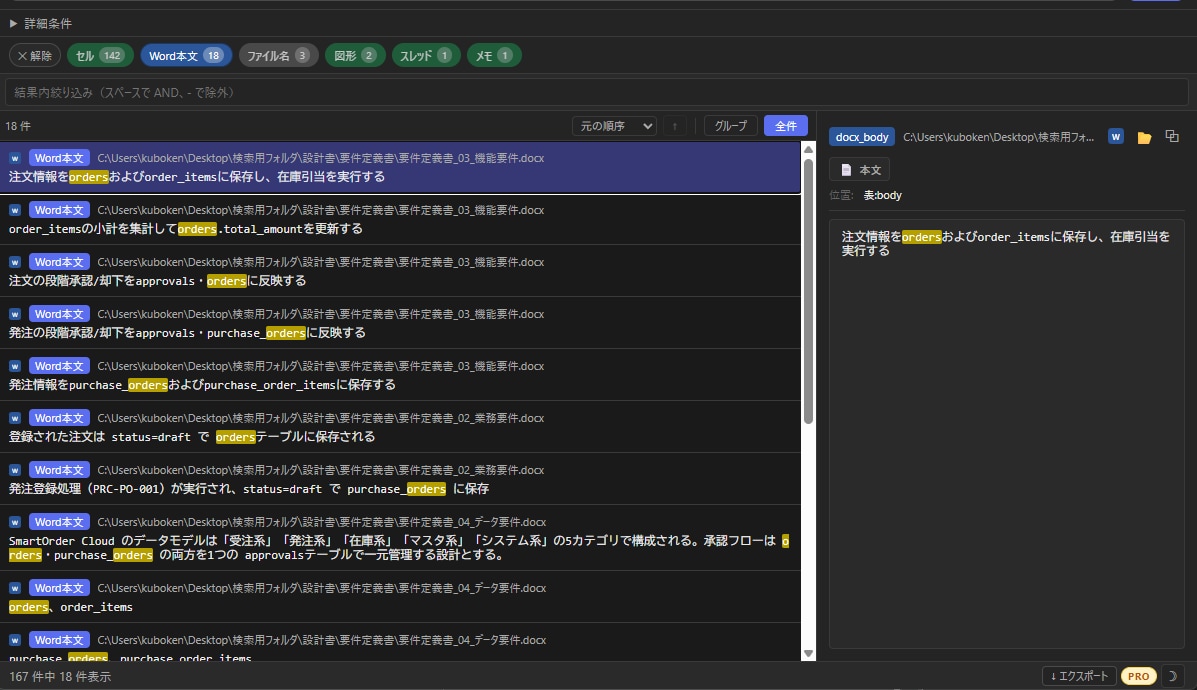Click the scrollbar down arrow of results list

point(808,653)
